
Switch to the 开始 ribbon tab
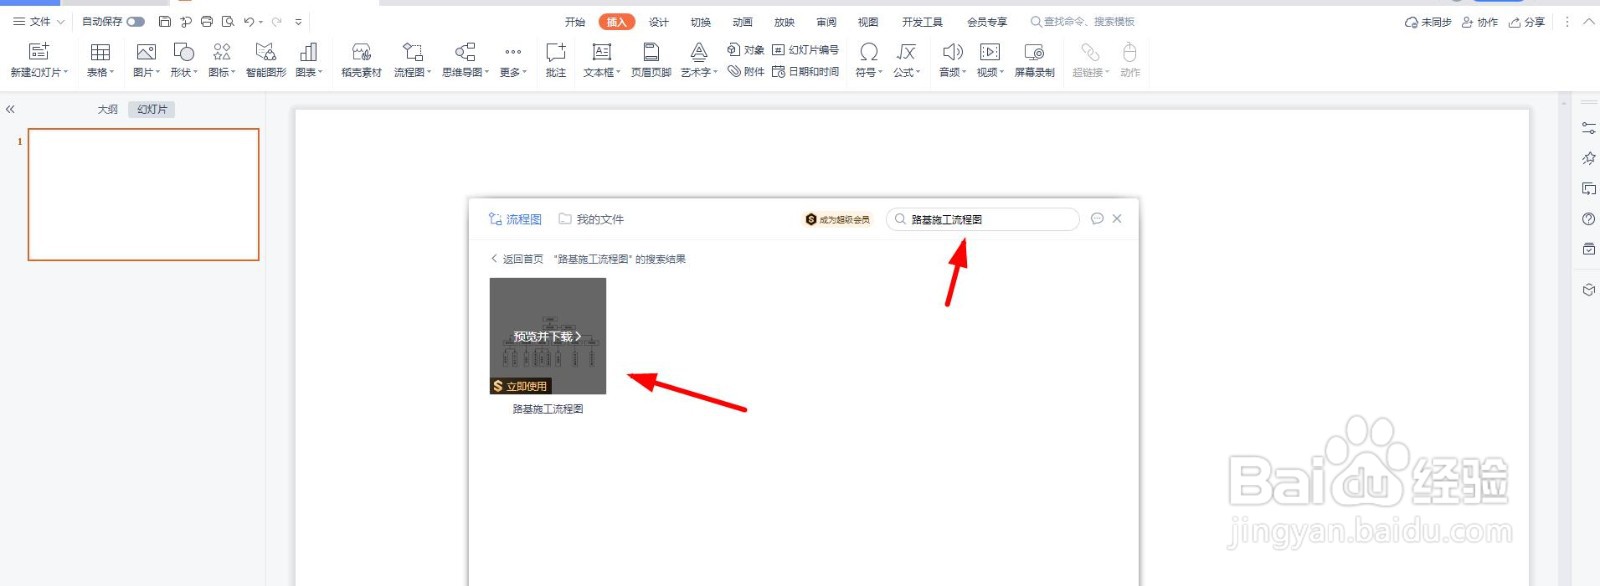[x=574, y=22]
